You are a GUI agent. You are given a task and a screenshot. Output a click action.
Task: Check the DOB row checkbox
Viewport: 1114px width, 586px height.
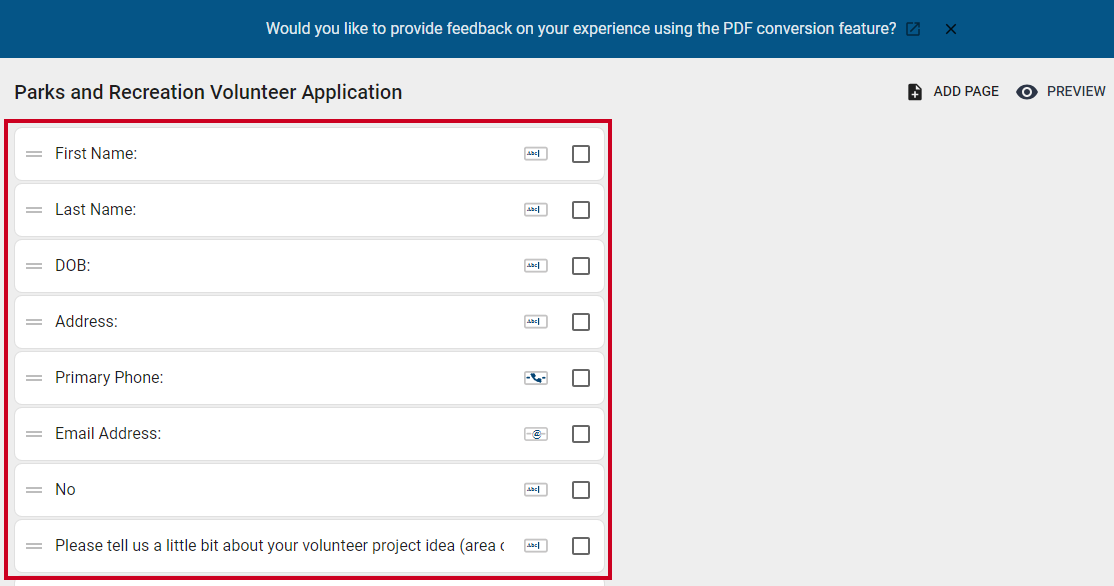[x=580, y=266]
